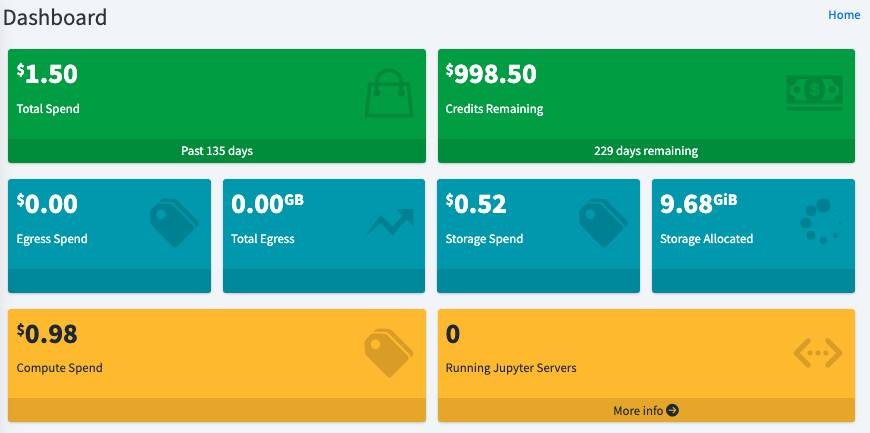
Task: Click the Egress Spend label
Action: pos(52,239)
